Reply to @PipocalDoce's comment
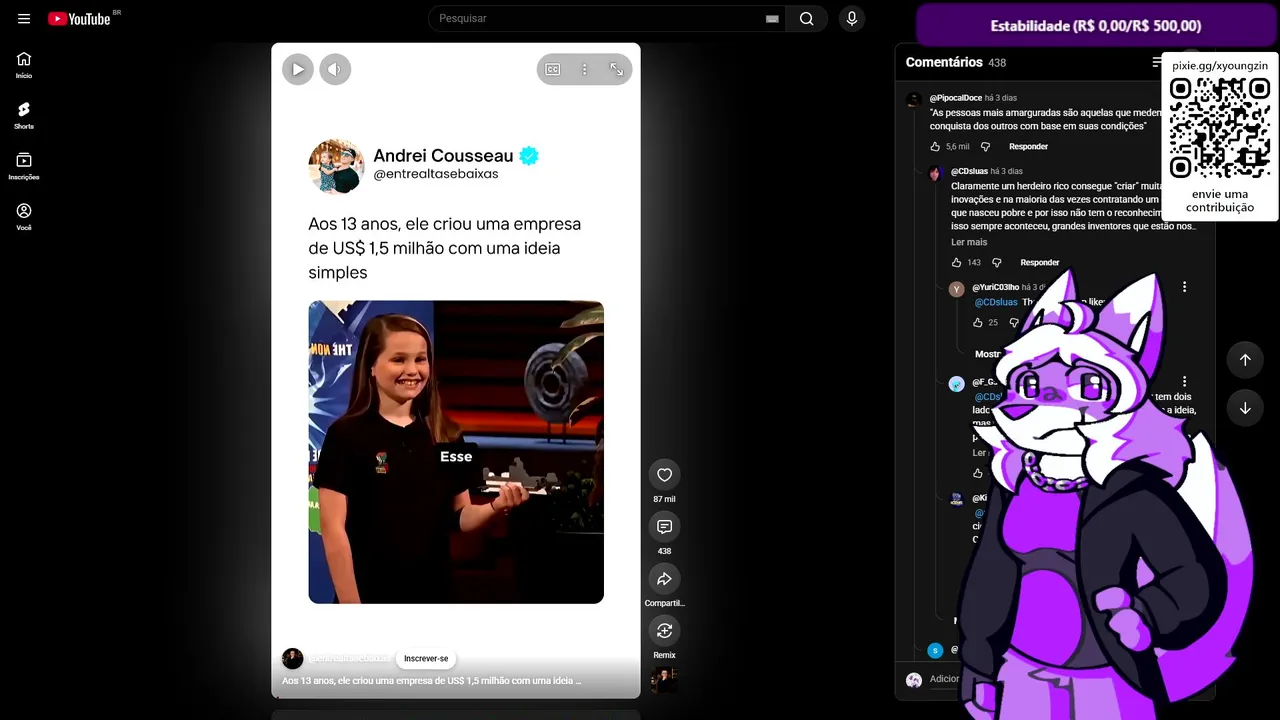This screenshot has width=1280, height=720. coord(1029,147)
